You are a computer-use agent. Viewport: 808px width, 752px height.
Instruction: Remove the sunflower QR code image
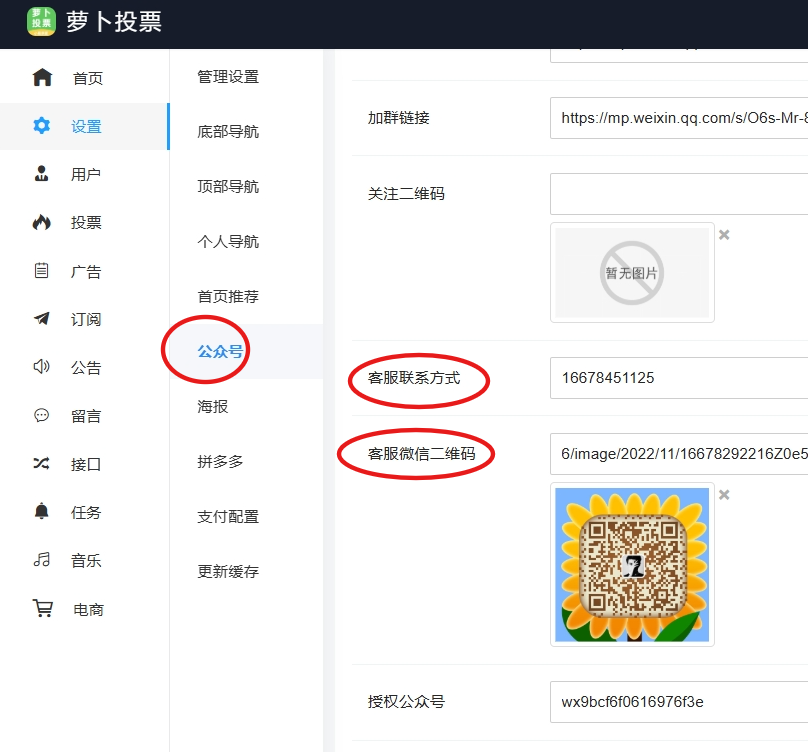(x=724, y=495)
